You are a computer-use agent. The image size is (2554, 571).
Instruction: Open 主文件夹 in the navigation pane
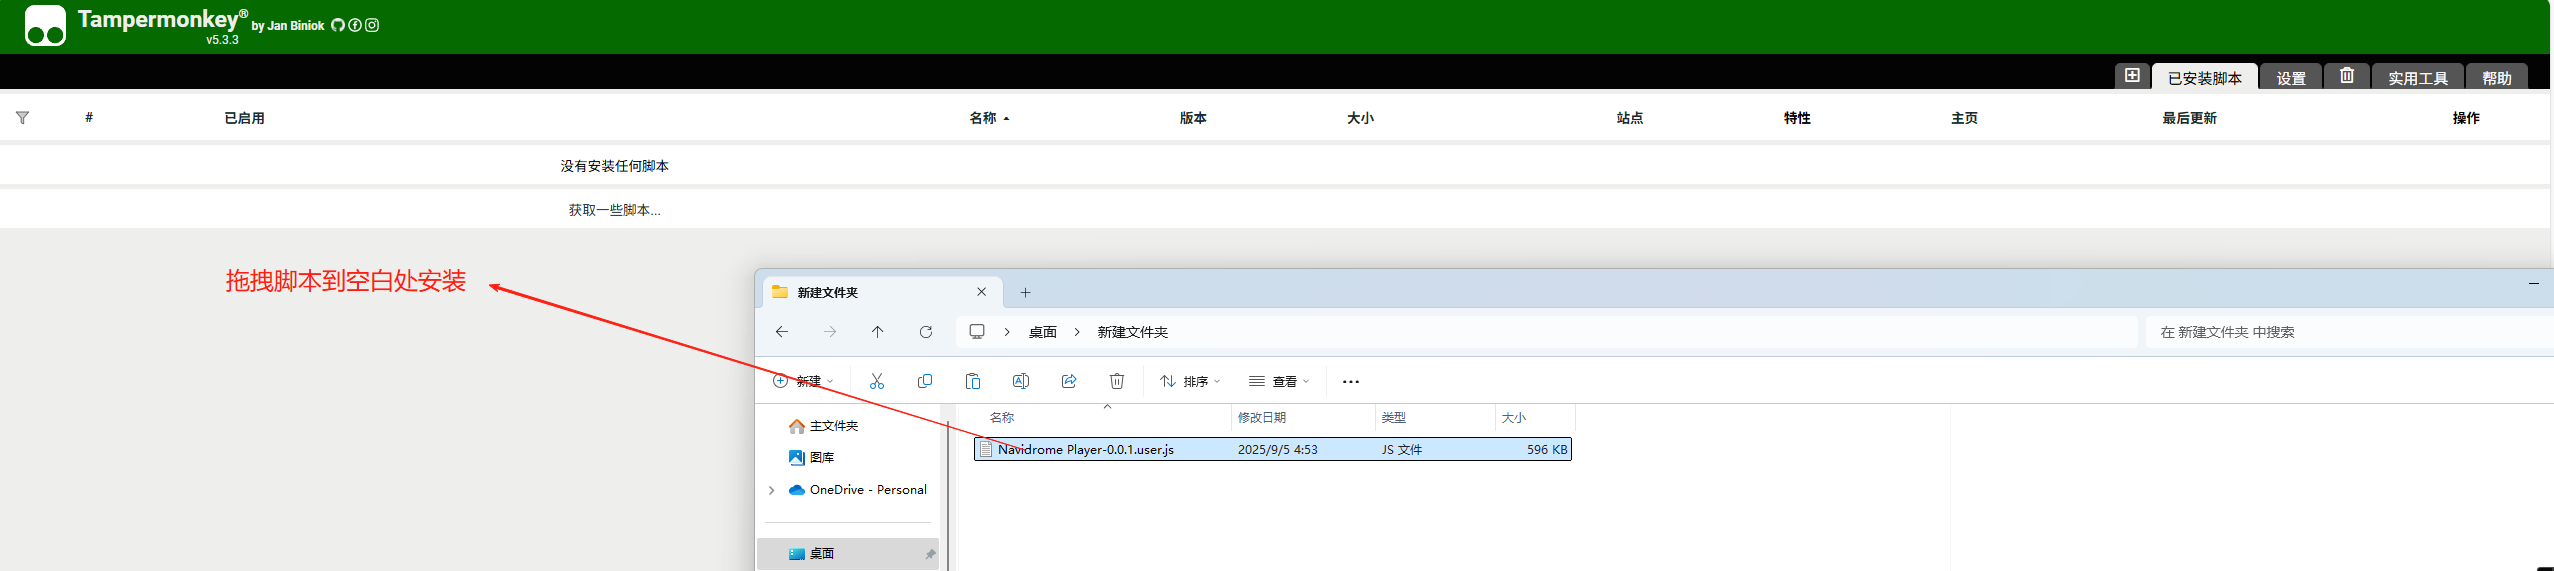(834, 426)
